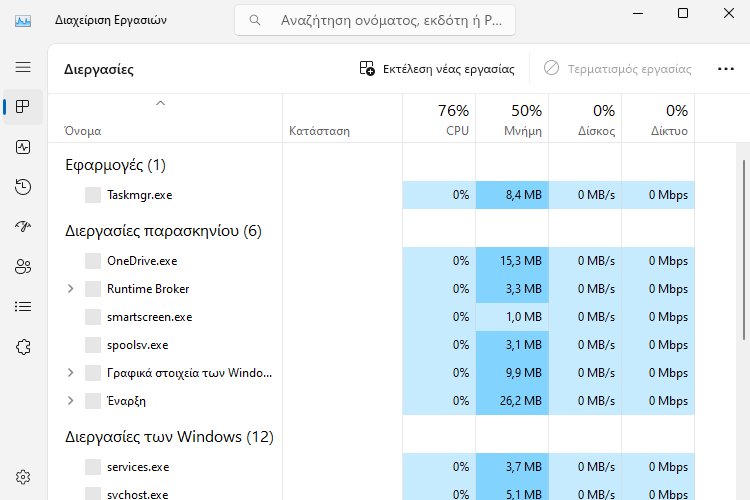Sort by the Δίκτυο 0% column header

659,119
